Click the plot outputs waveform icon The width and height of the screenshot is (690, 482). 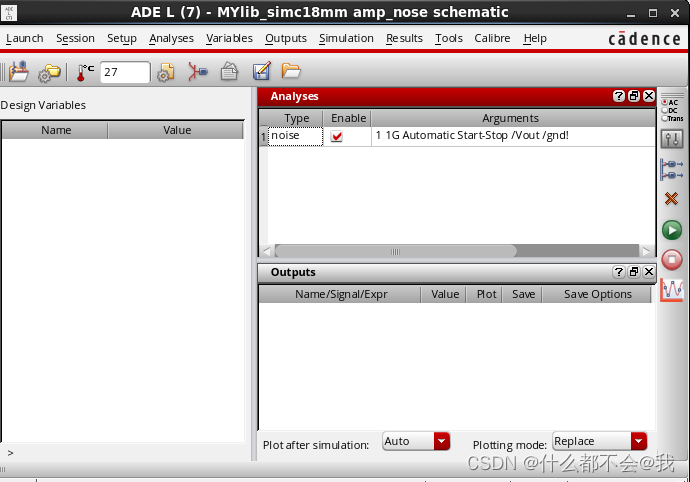pos(672,290)
